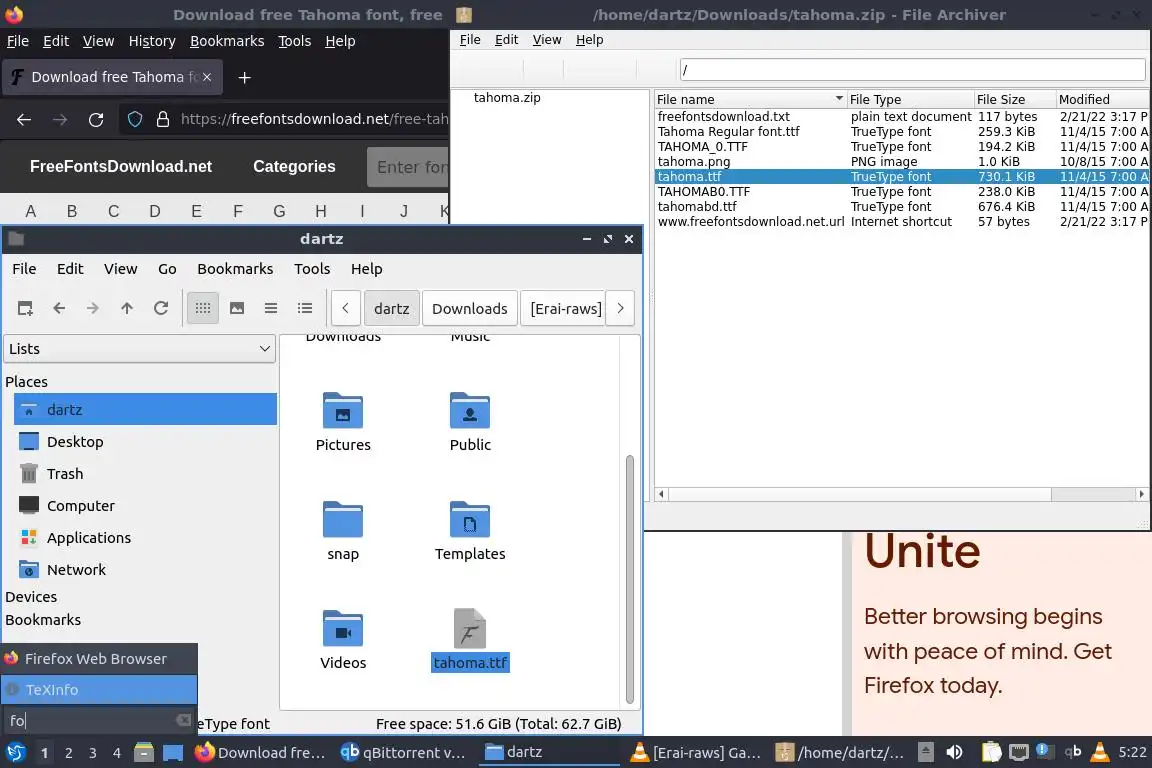Select the Templates folder icon
The height and width of the screenshot is (768, 1152).
point(470,520)
